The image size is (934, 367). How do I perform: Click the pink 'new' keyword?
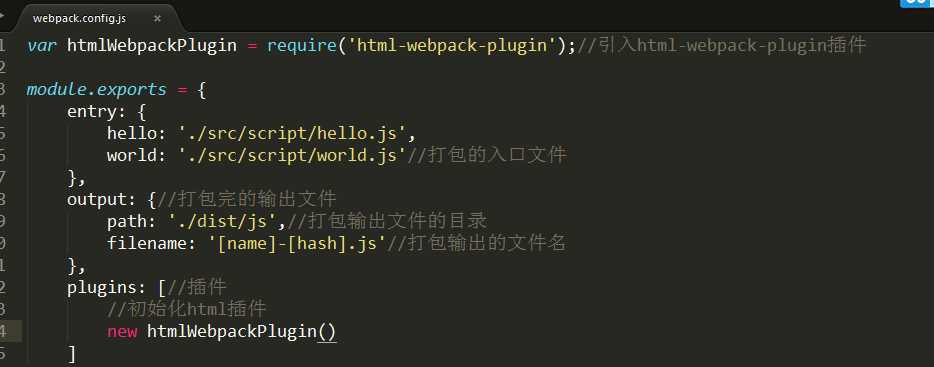coord(122,331)
